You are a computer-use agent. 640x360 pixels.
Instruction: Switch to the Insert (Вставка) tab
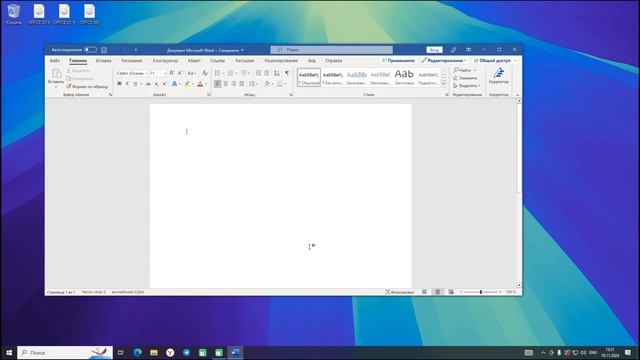[x=104, y=60]
